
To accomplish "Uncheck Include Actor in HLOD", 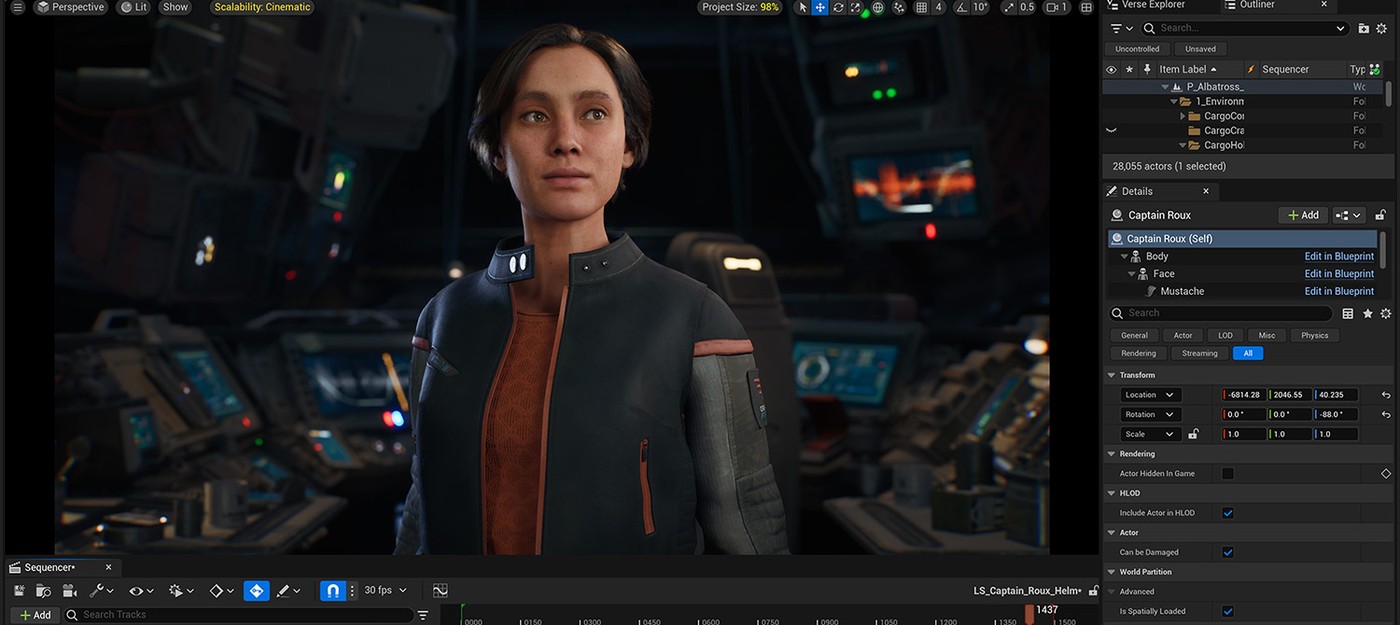I will click(1228, 513).
